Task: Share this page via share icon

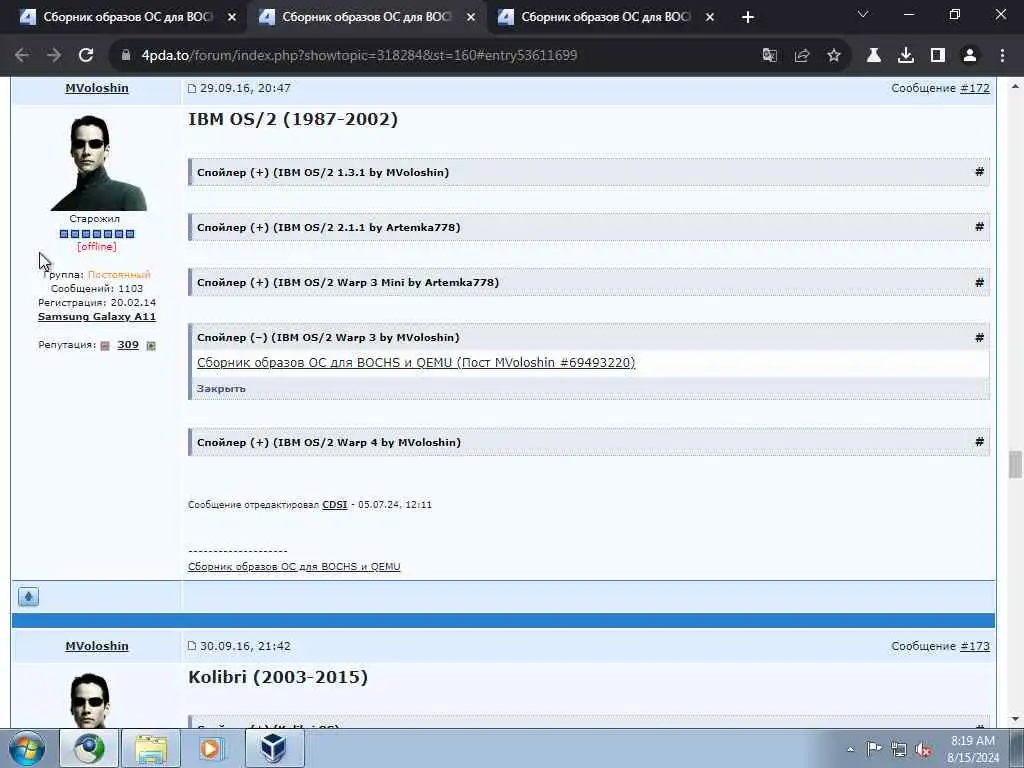Action: (x=802, y=56)
